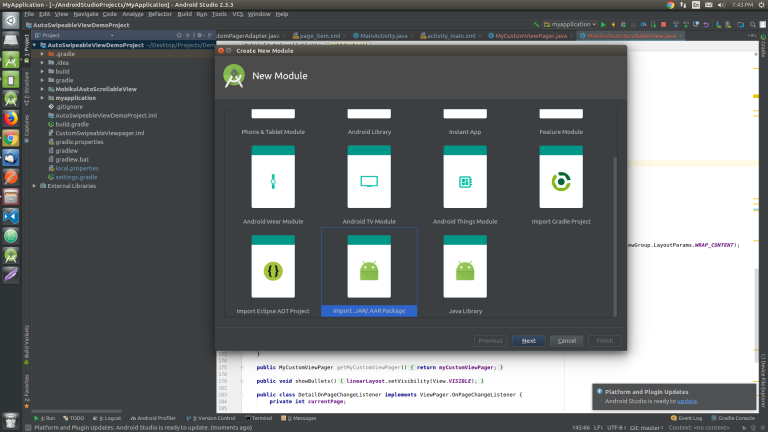Image resolution: width=768 pixels, height=432 pixels.
Task: Collapse the AutoSwipeableViewDemoProject root node
Action: pyautogui.click(x=36, y=45)
